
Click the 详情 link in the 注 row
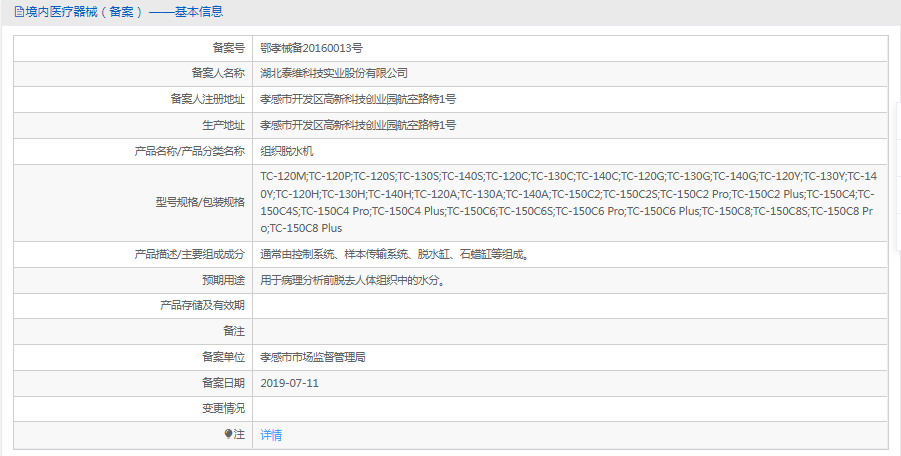[271, 435]
